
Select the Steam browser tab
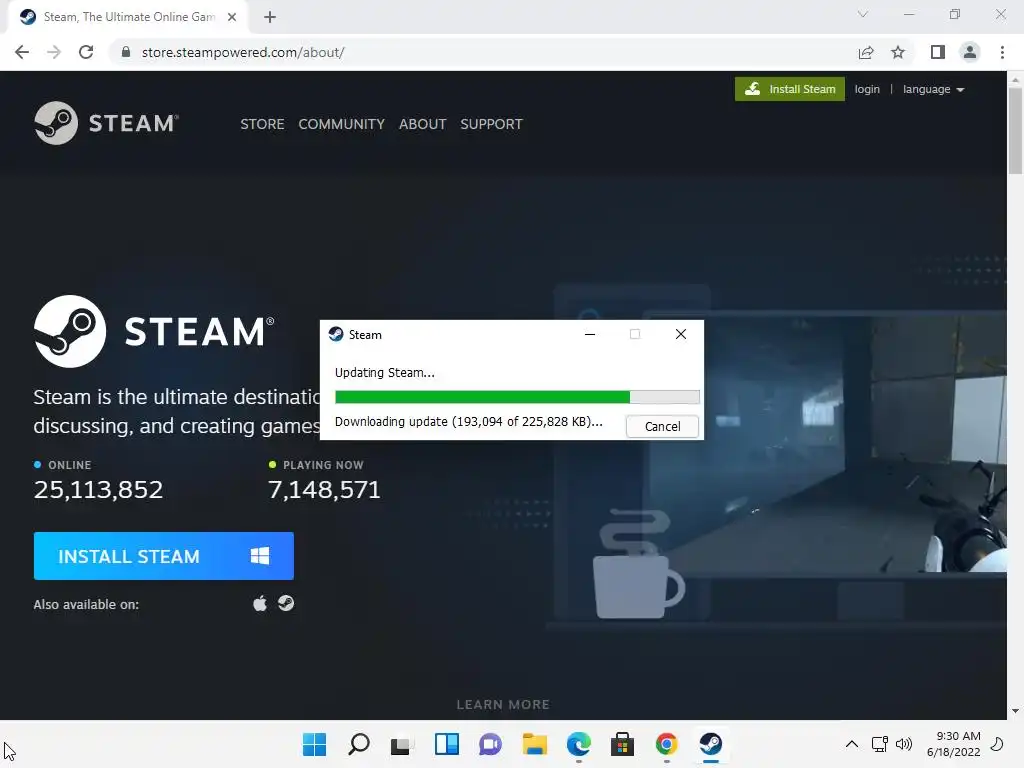tap(127, 17)
